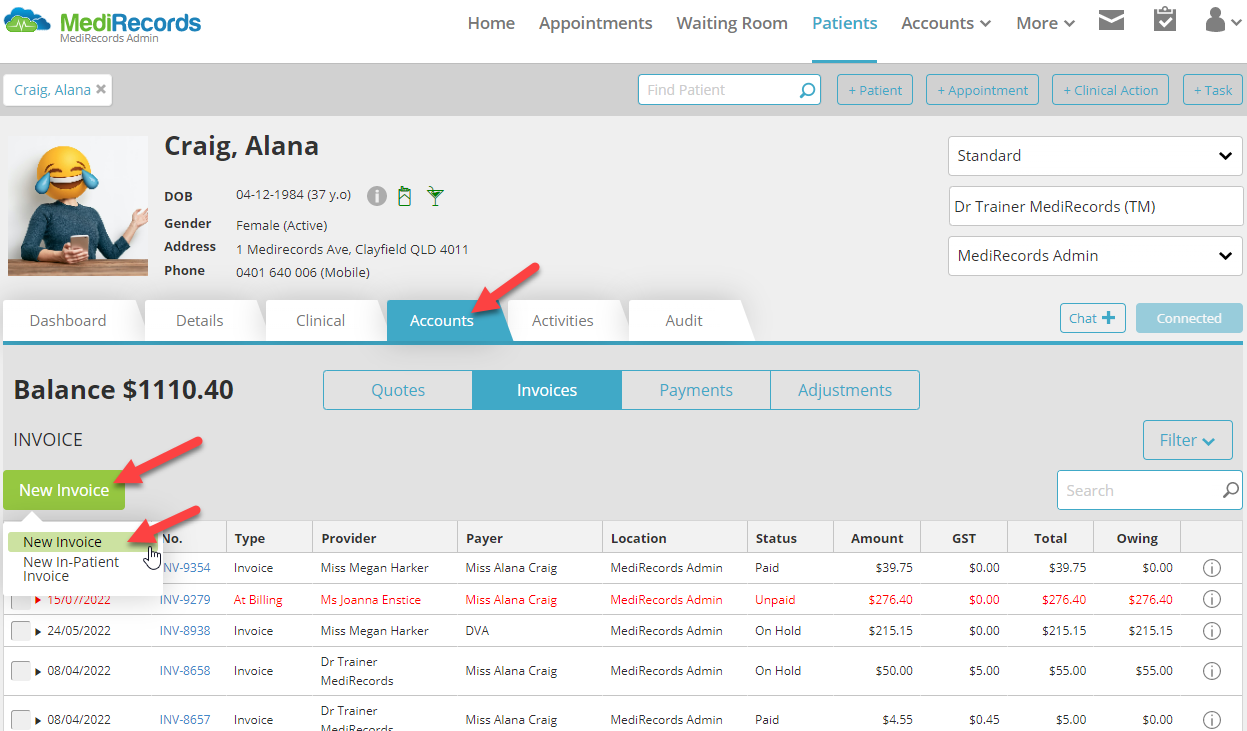Open the mail envelope icon
Viewport: 1247px width, 731px height.
pos(1111,20)
